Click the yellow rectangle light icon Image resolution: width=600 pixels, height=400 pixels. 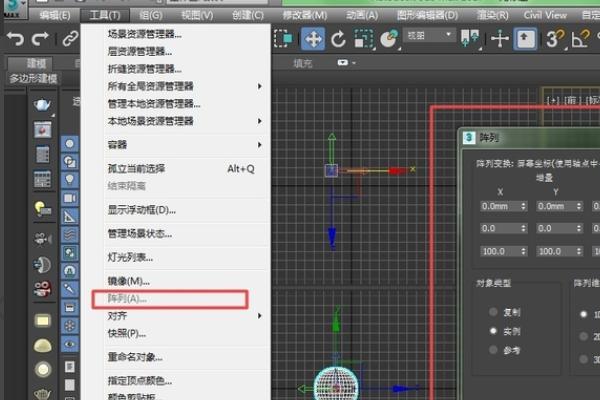click(x=42, y=320)
